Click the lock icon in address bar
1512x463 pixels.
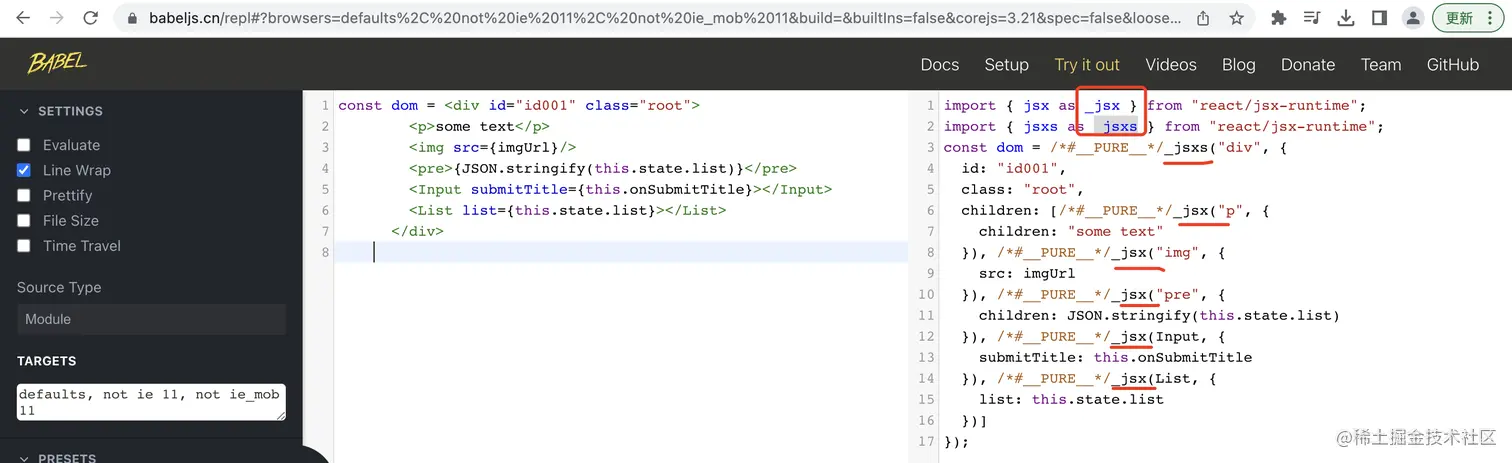pyautogui.click(x=133, y=18)
